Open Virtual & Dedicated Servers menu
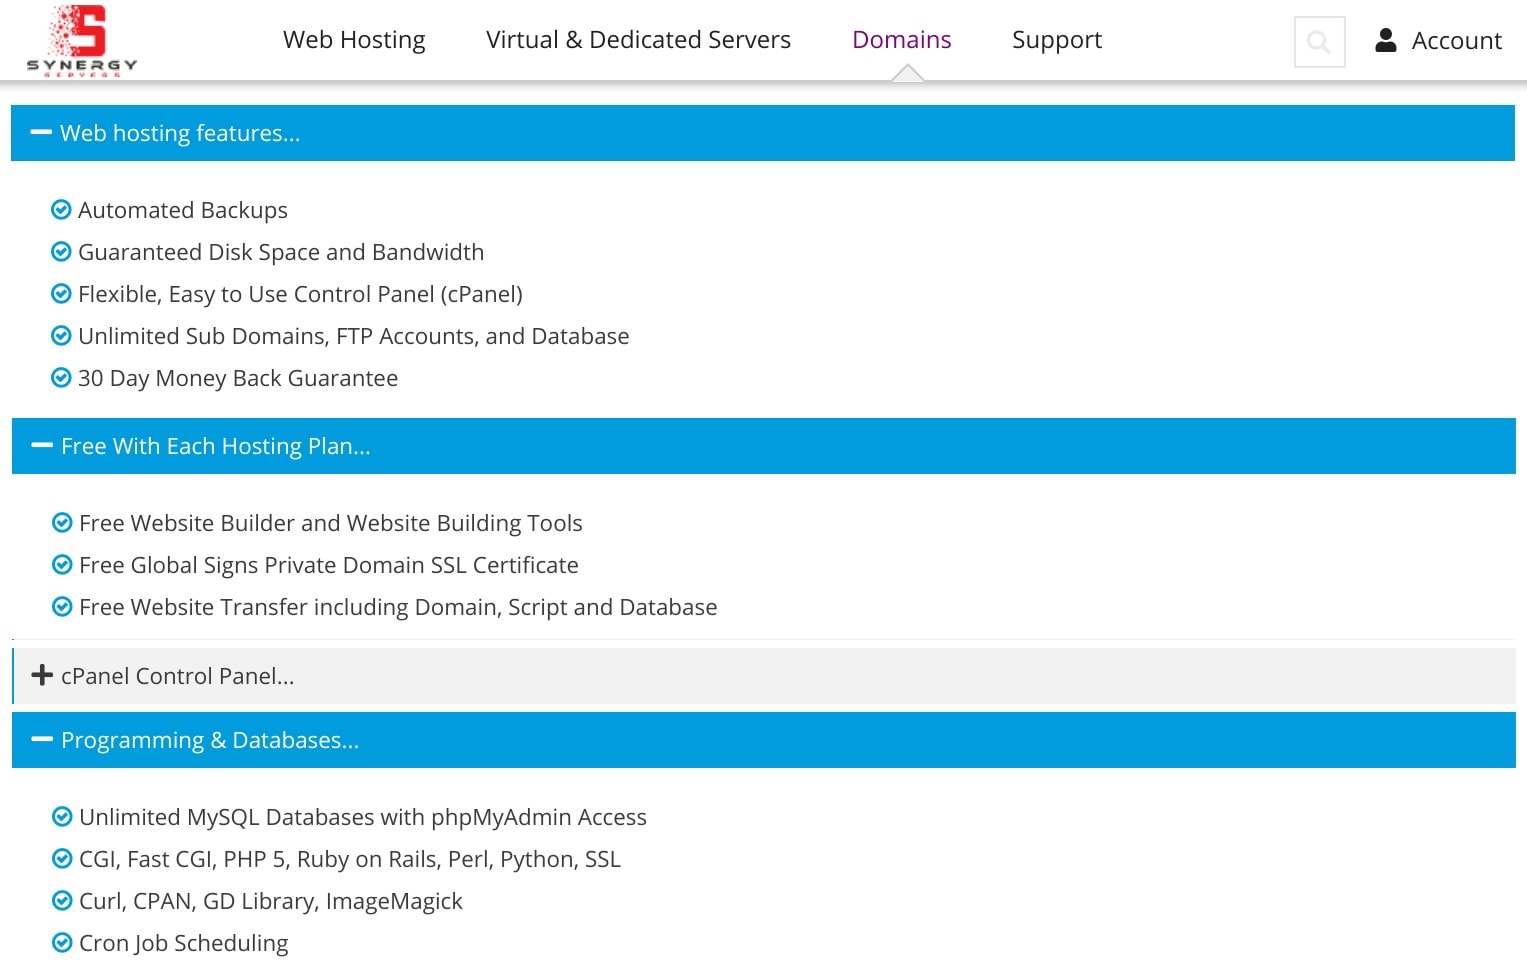This screenshot has width=1527, height=979. click(638, 40)
